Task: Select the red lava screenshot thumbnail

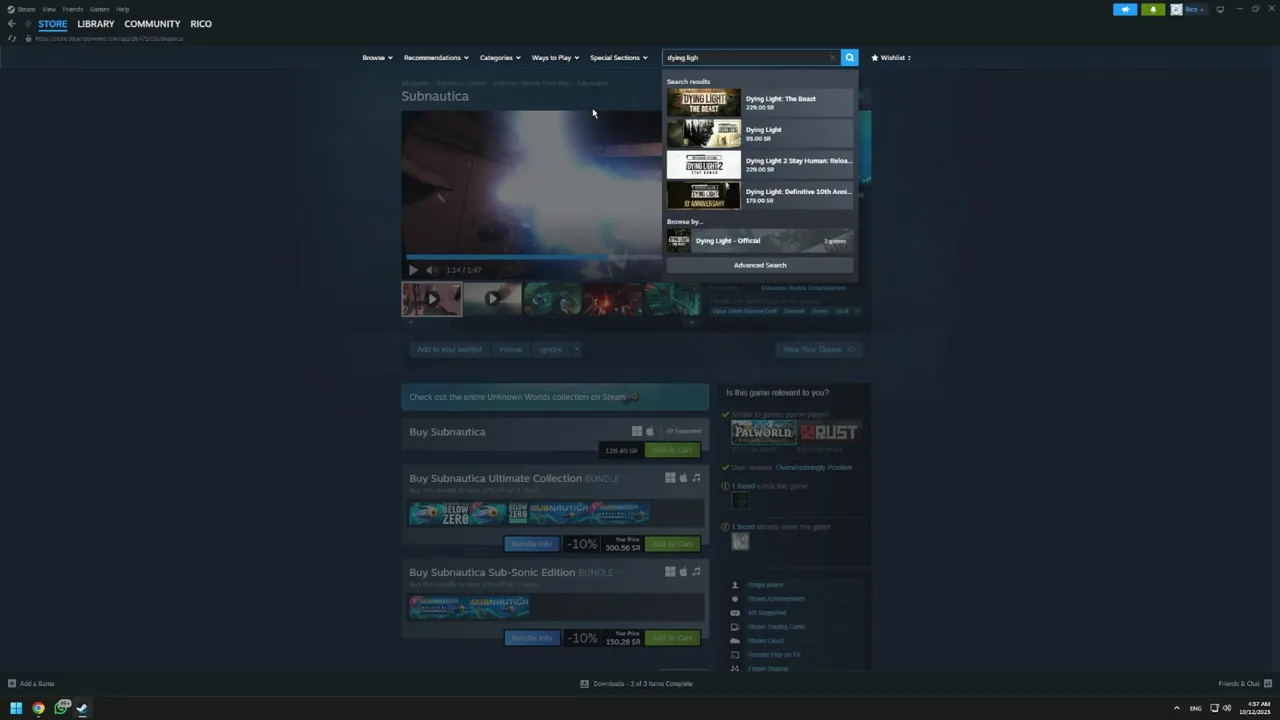Action: tap(612, 298)
